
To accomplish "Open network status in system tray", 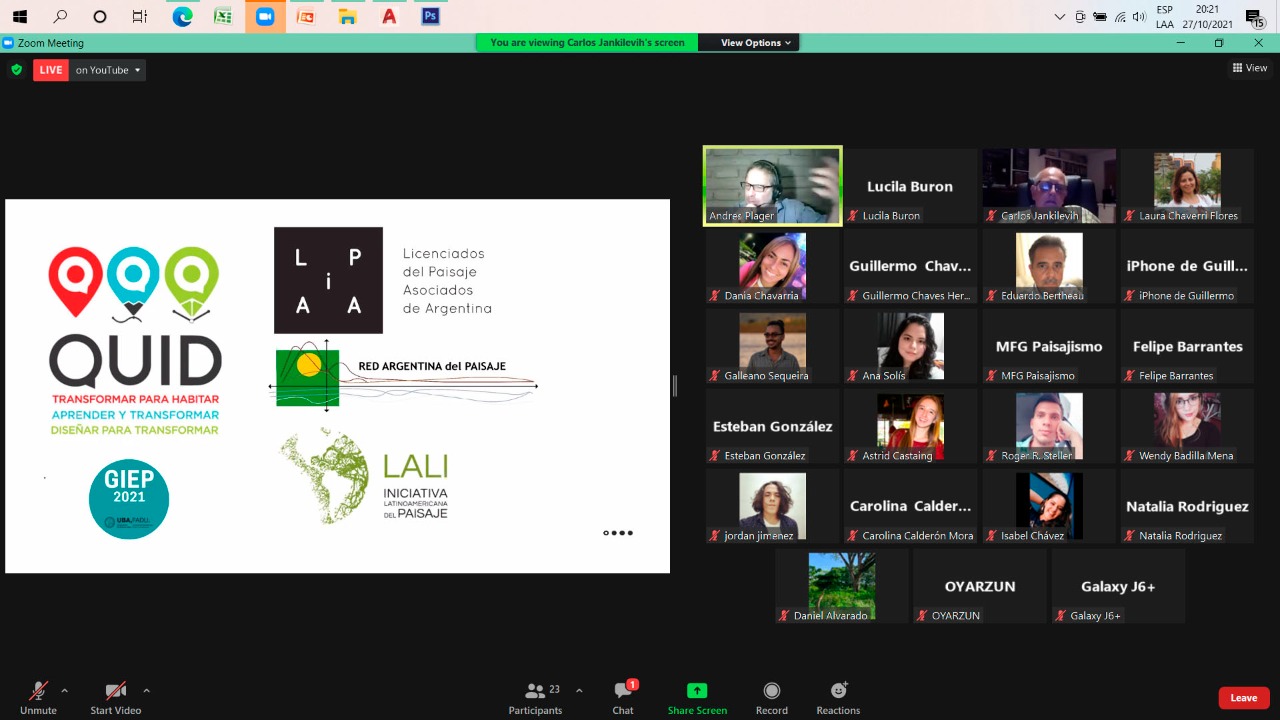I will point(1120,17).
